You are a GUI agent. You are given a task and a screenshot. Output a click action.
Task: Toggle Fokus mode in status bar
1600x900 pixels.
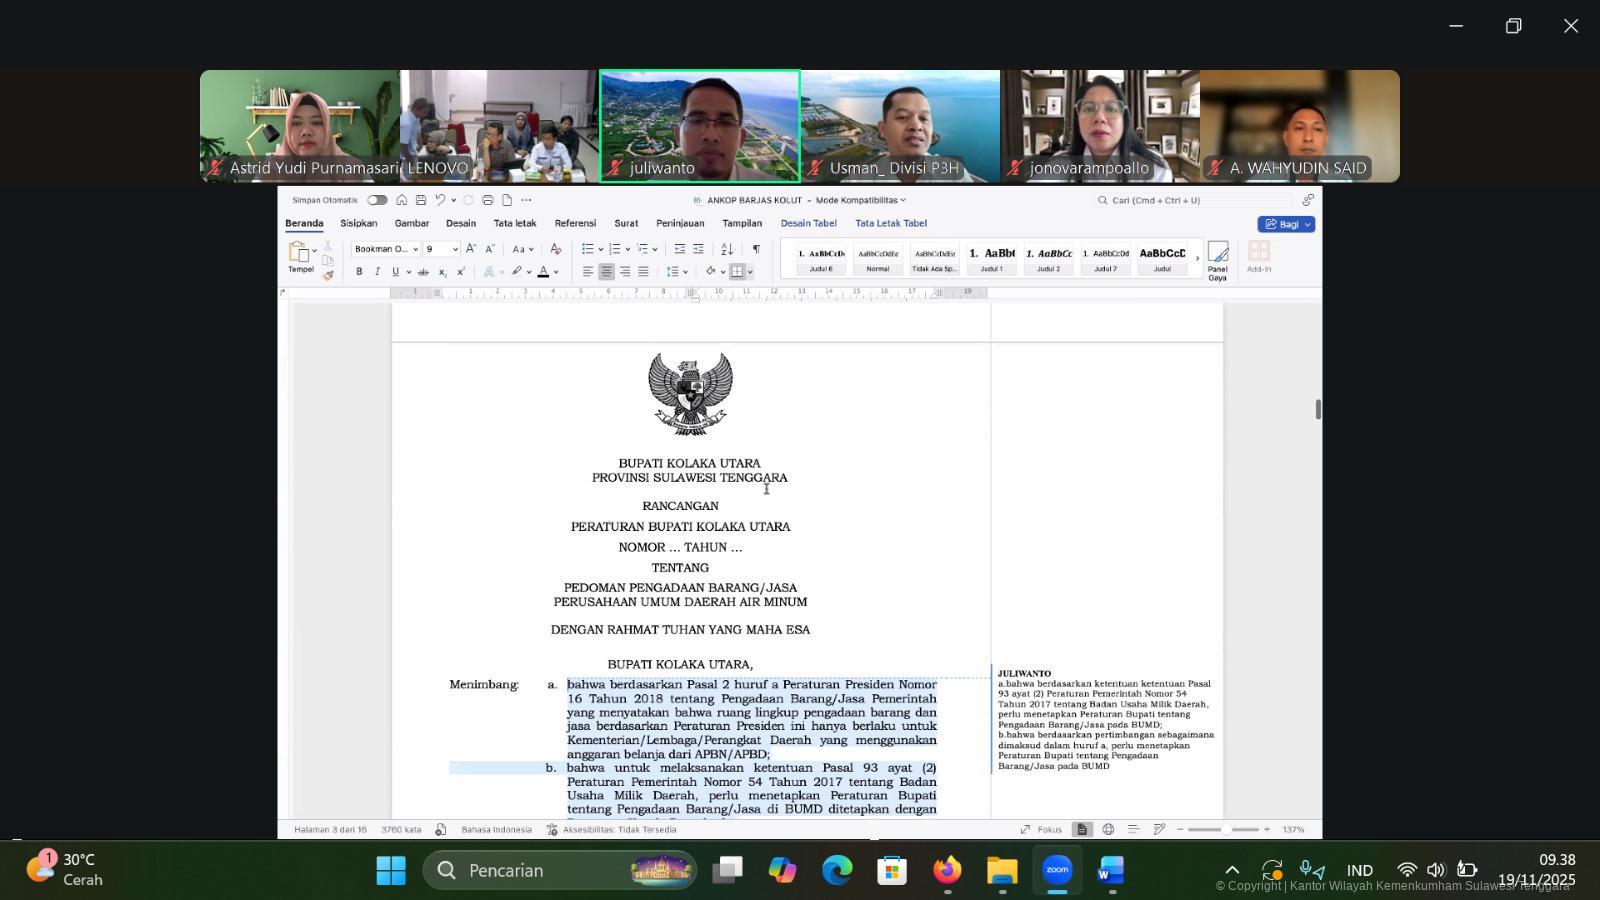coord(1041,829)
